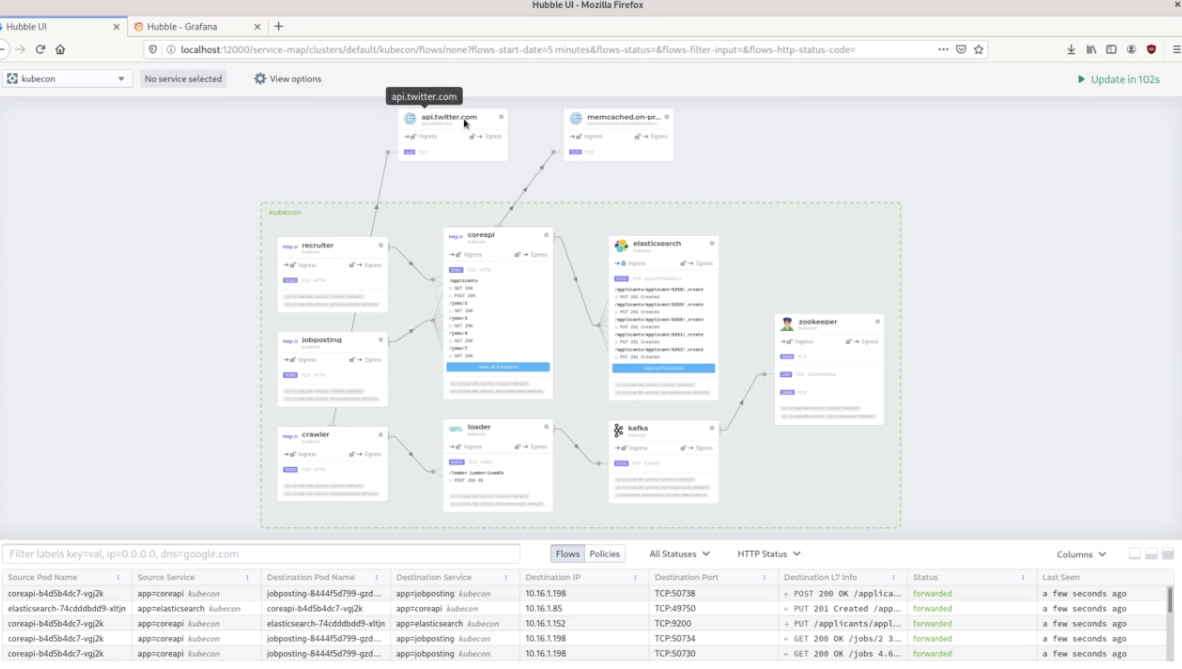Viewport: 1182px width, 669px height.
Task: Switch flows table to Policies view
Action: 605,554
